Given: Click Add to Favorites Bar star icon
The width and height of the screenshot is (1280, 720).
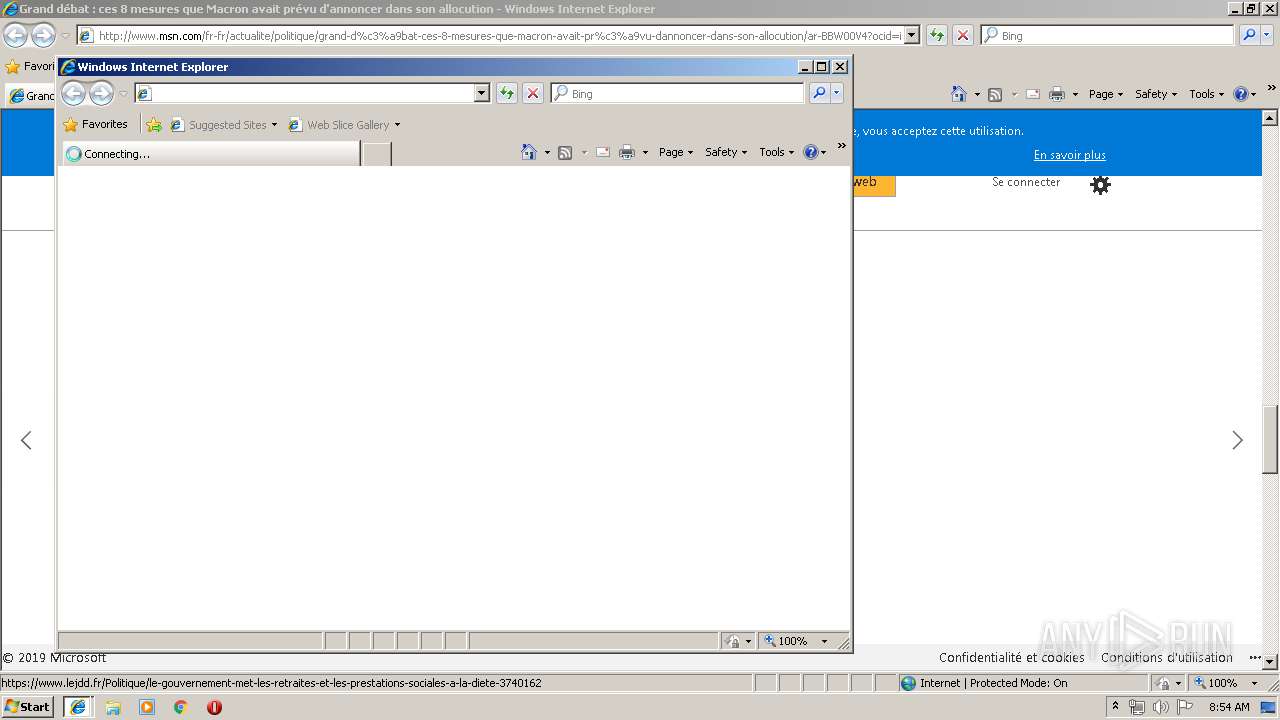Looking at the screenshot, I should pos(154,125).
